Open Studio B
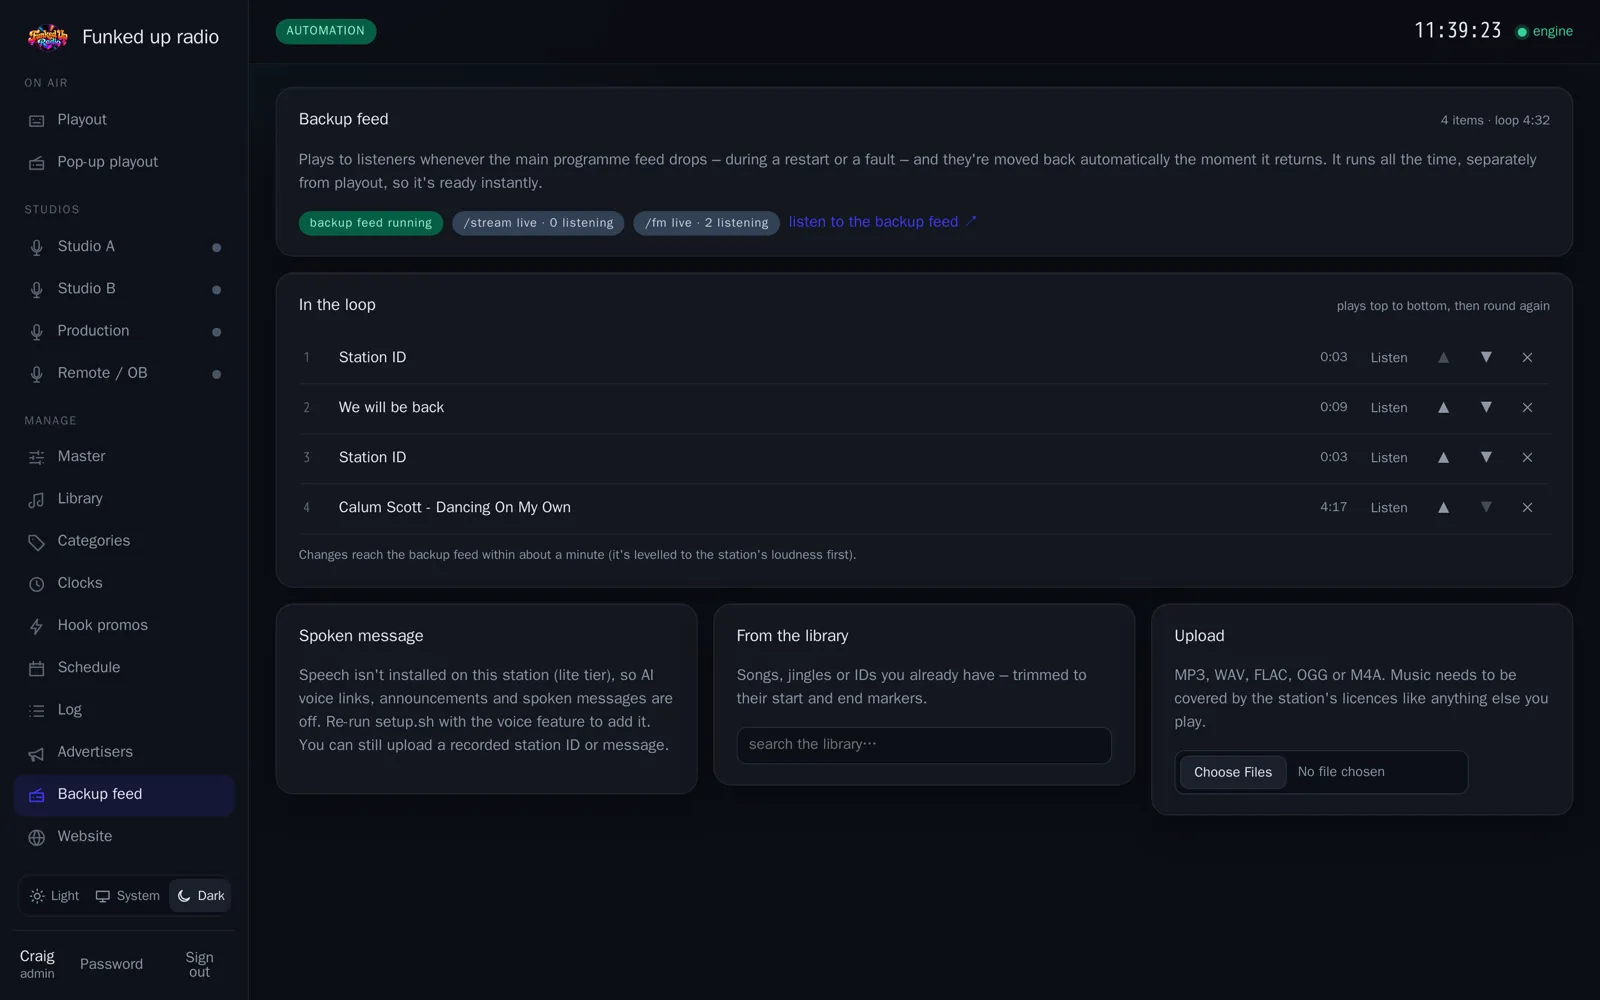Screen dimensions: 1600x1000 (124, 289)
